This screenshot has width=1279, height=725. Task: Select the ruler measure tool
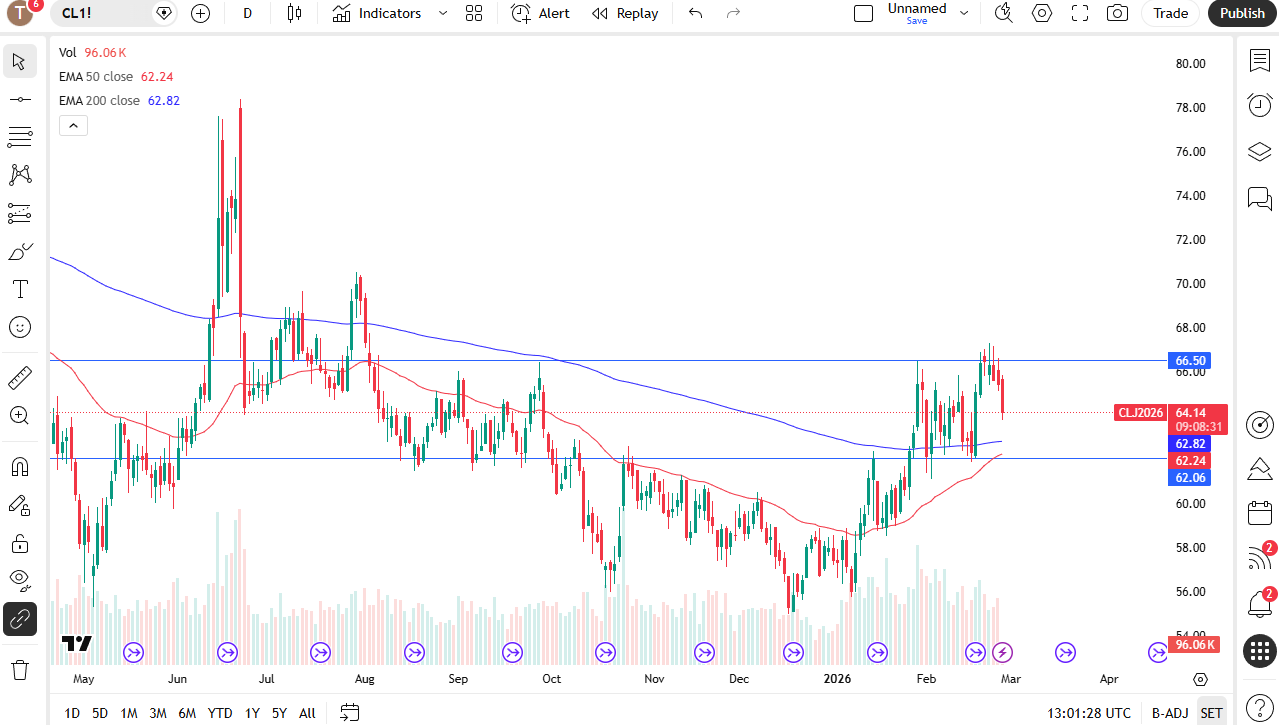(x=19, y=378)
